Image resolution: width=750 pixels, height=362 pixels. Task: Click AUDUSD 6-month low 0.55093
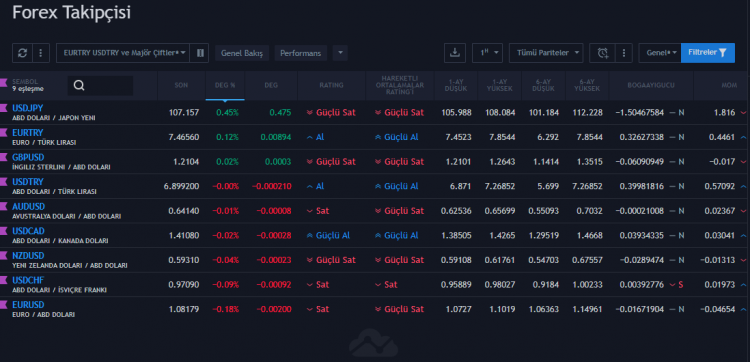click(544, 211)
